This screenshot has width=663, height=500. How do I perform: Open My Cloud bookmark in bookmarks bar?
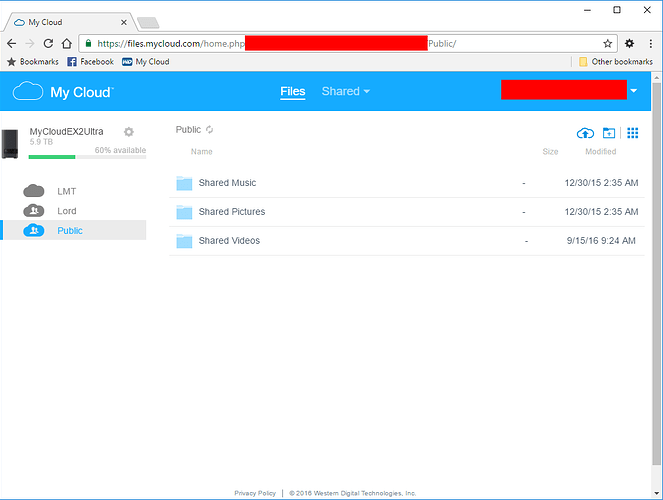[x=145, y=62]
